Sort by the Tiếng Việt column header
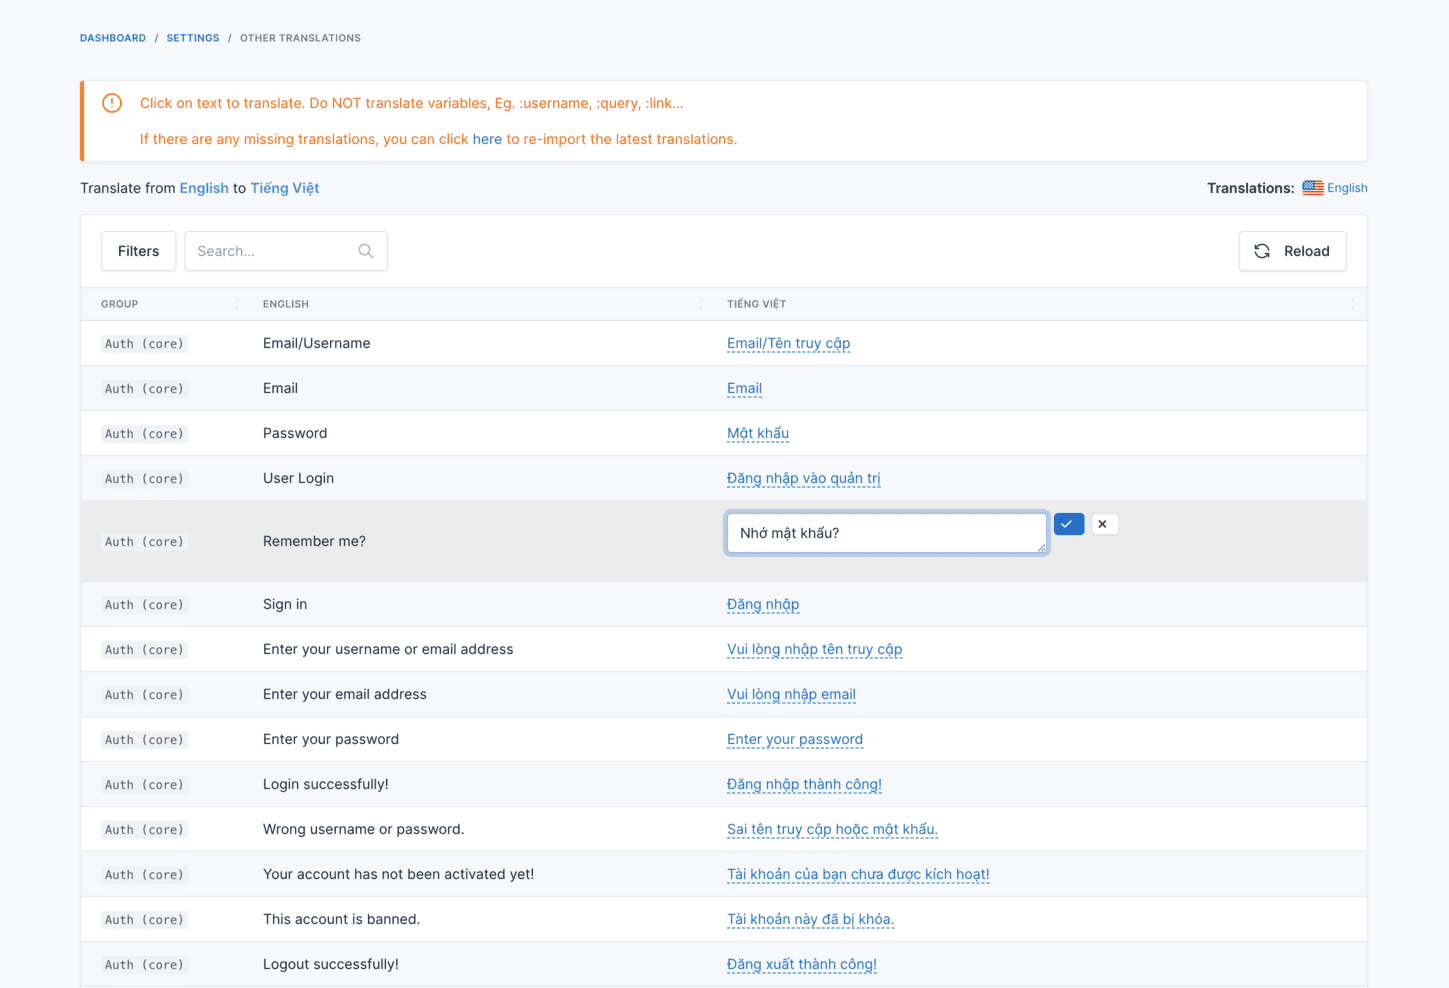1449x988 pixels. [756, 304]
